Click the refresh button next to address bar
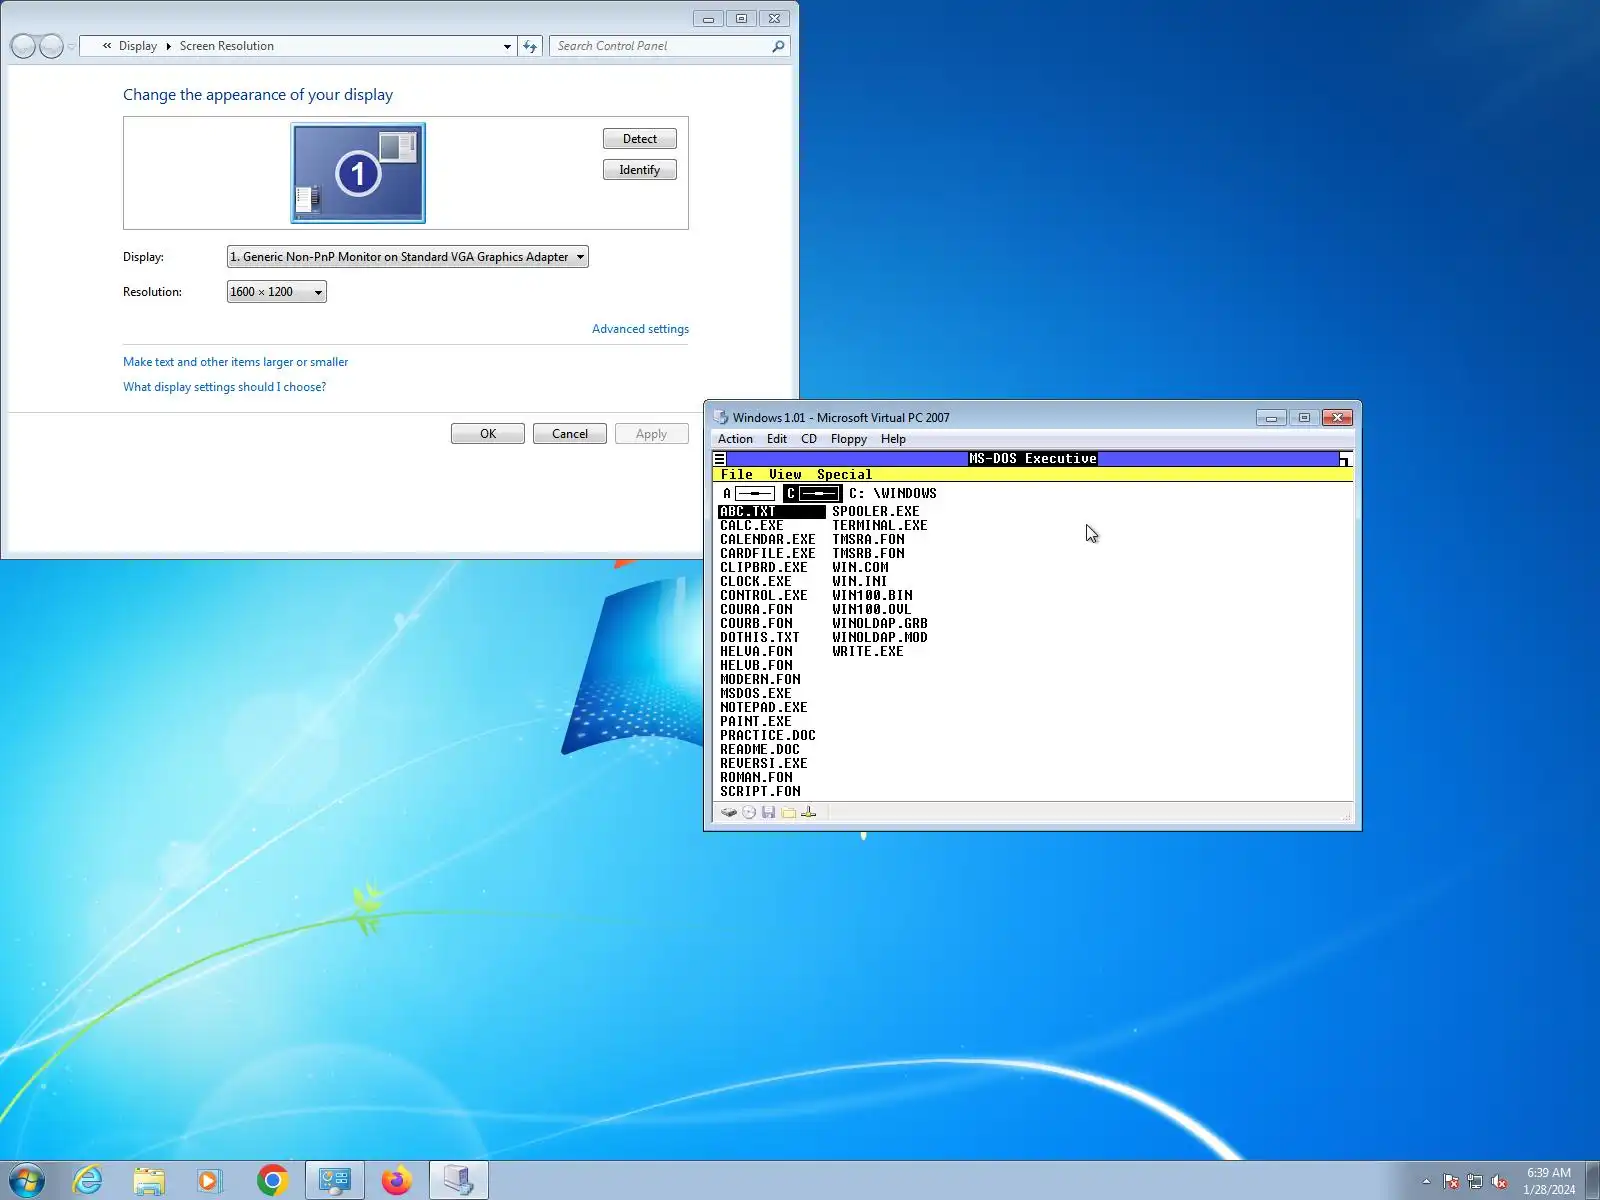Image resolution: width=1600 pixels, height=1200 pixels. pos(530,46)
